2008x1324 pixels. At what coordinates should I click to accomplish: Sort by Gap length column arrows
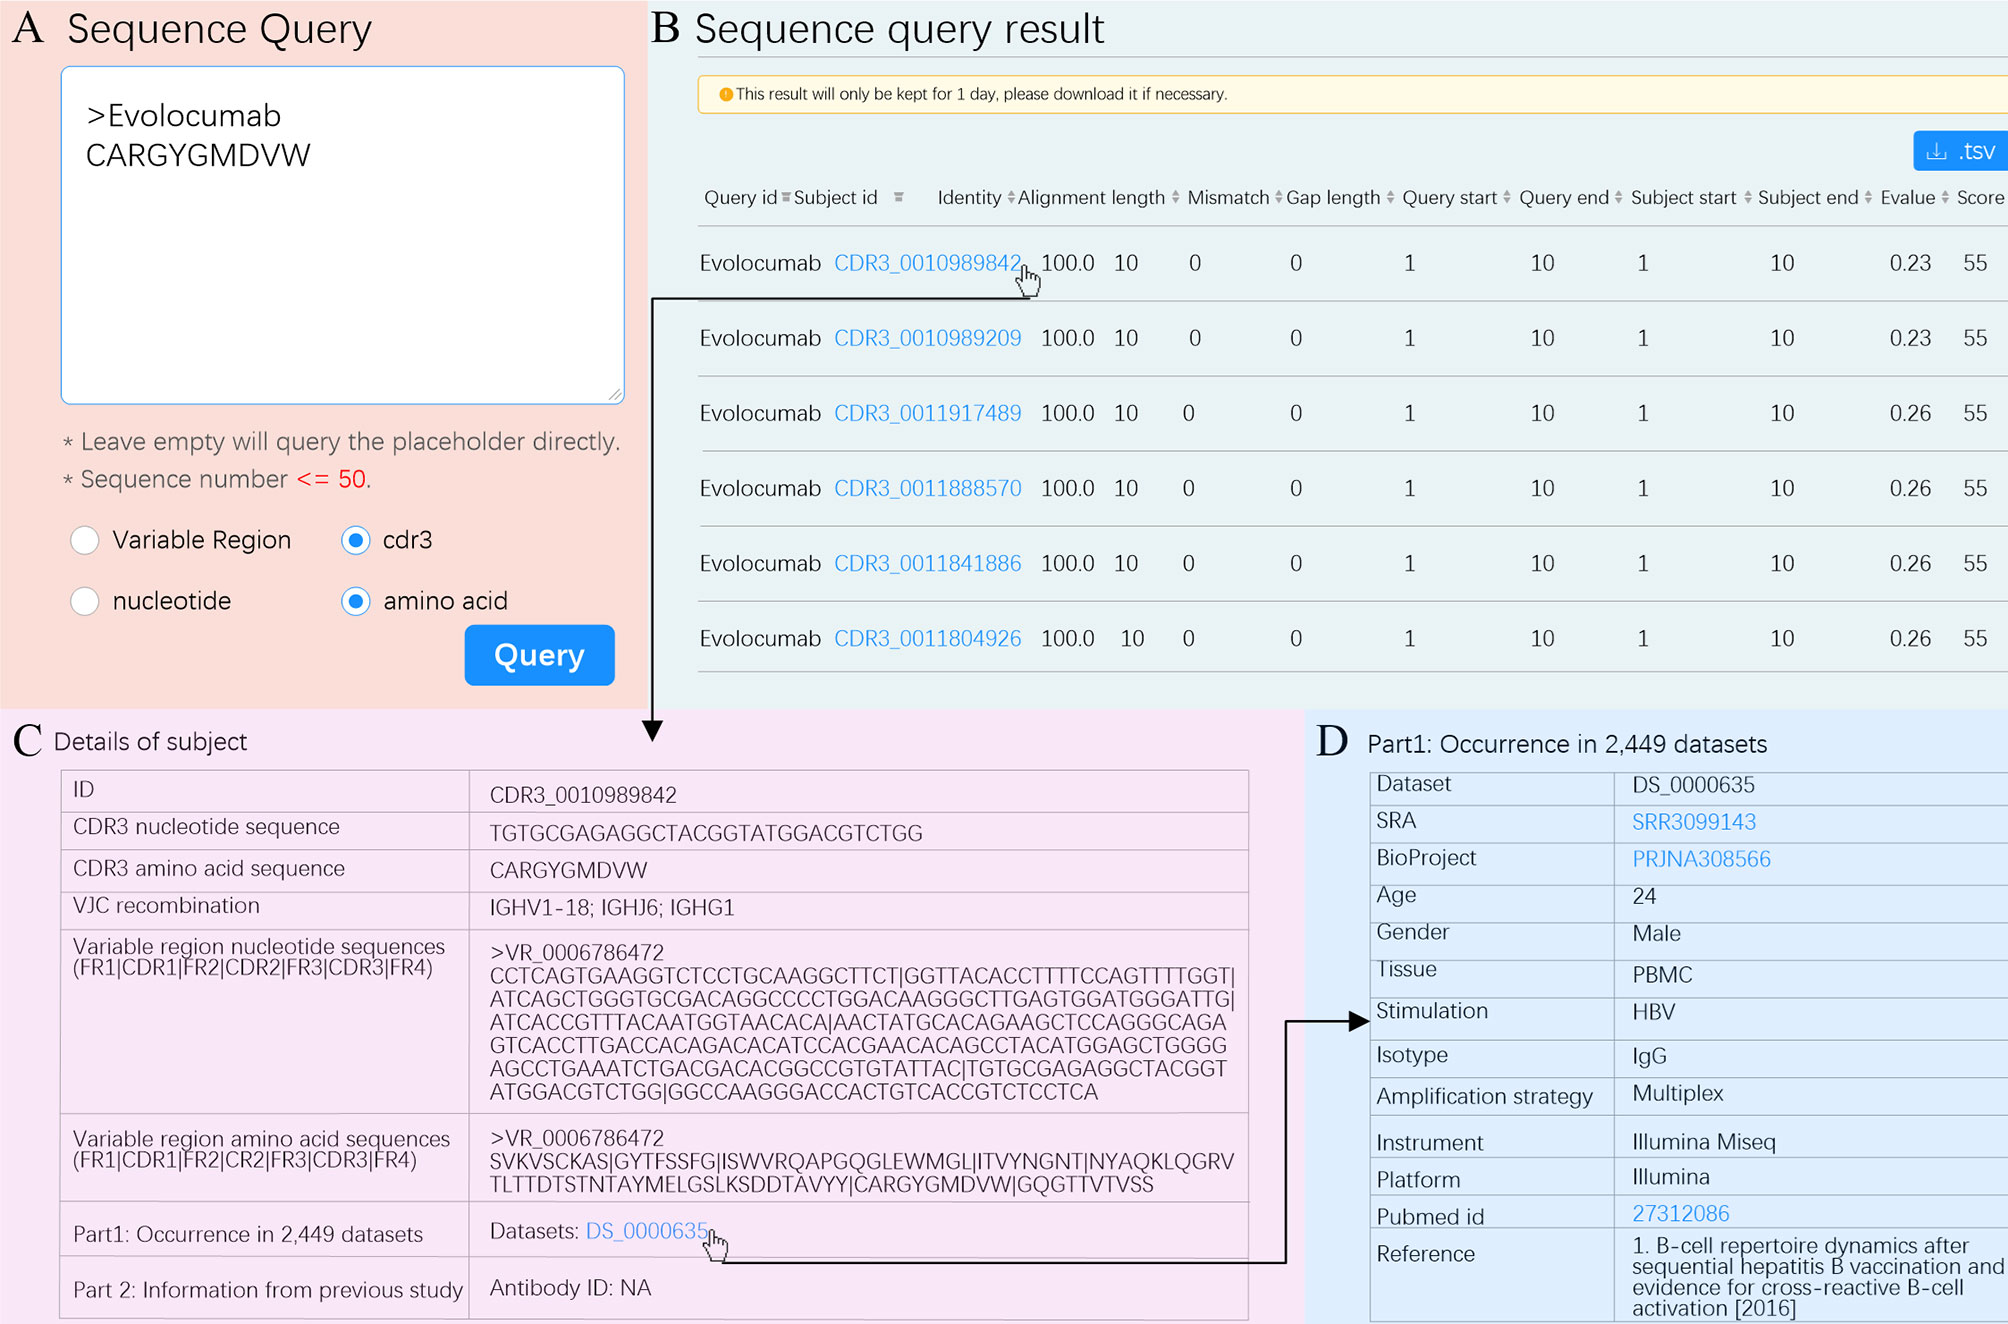(x=1390, y=197)
